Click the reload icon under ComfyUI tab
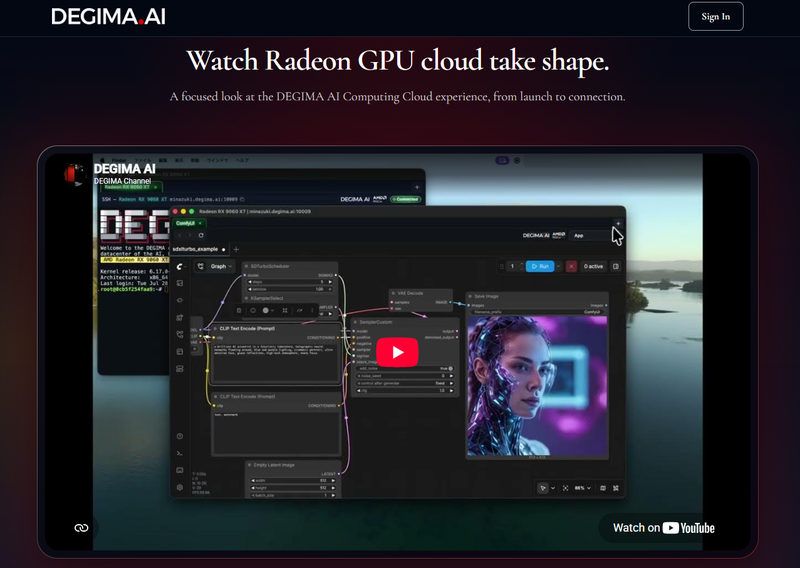This screenshot has width=800, height=568. tap(201, 235)
